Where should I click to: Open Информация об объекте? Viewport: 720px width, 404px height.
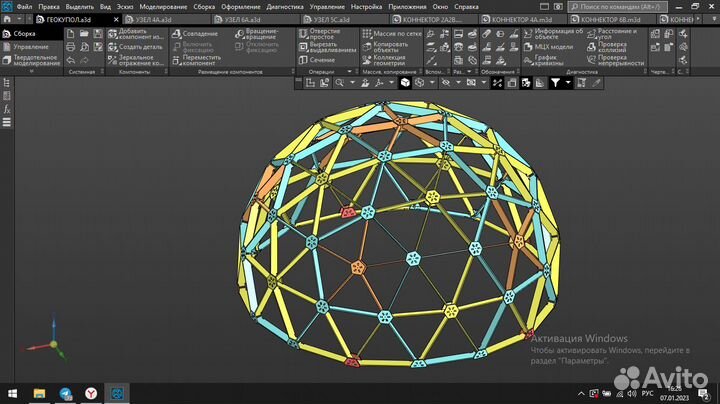553,34
